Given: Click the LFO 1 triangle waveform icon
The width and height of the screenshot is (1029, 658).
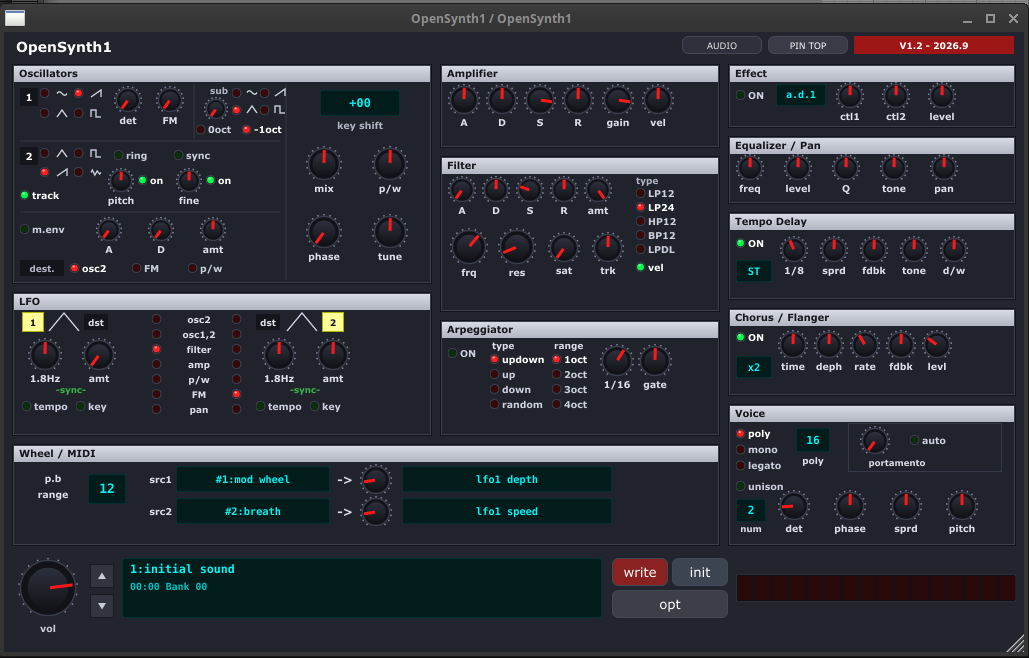Looking at the screenshot, I should (64, 322).
